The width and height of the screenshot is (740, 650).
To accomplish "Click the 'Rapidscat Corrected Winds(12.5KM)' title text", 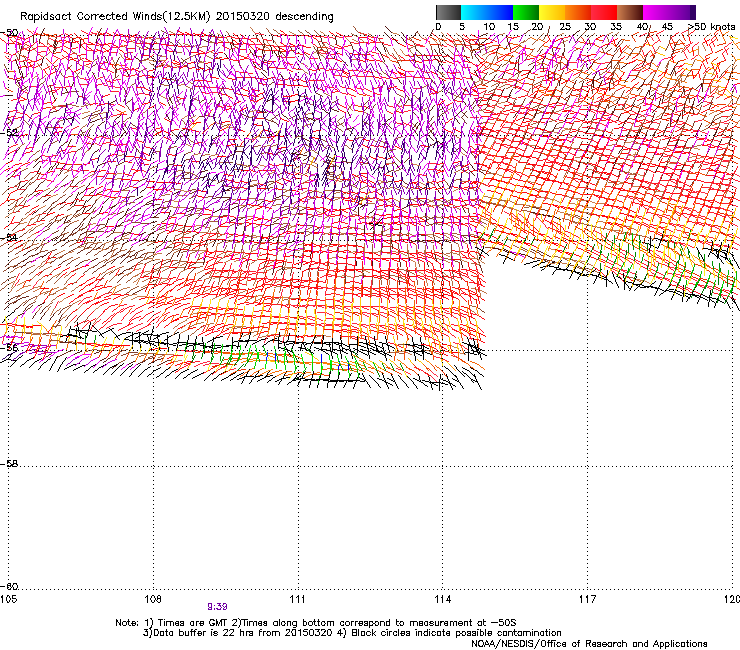I will pos(115,17).
